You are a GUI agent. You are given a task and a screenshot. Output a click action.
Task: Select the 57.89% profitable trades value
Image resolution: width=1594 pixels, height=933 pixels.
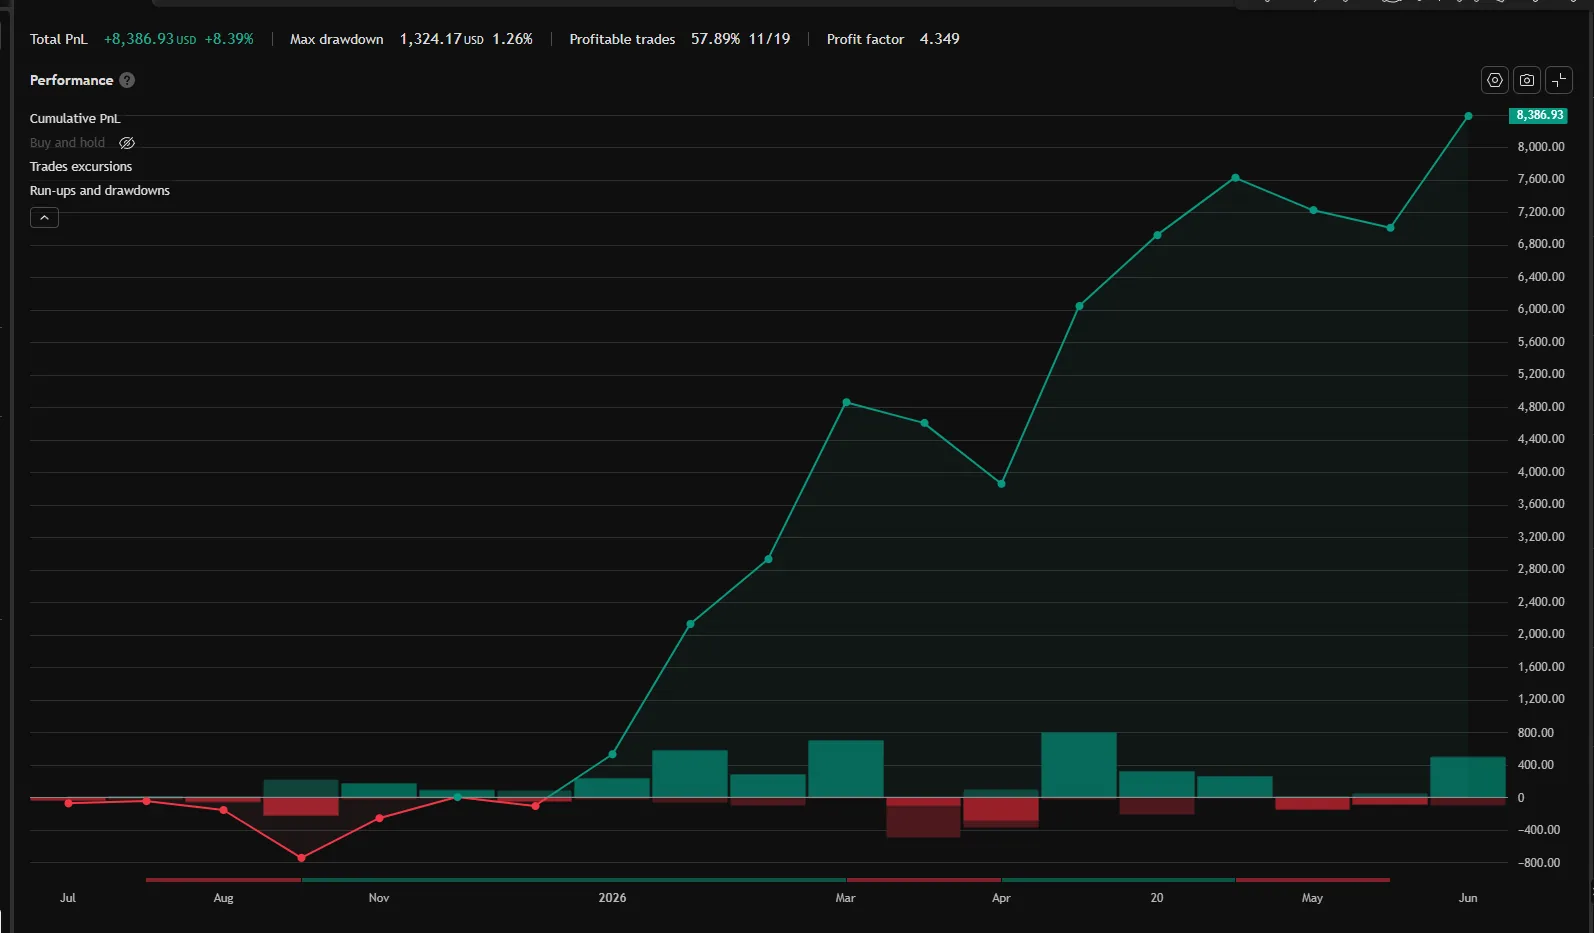coord(715,39)
